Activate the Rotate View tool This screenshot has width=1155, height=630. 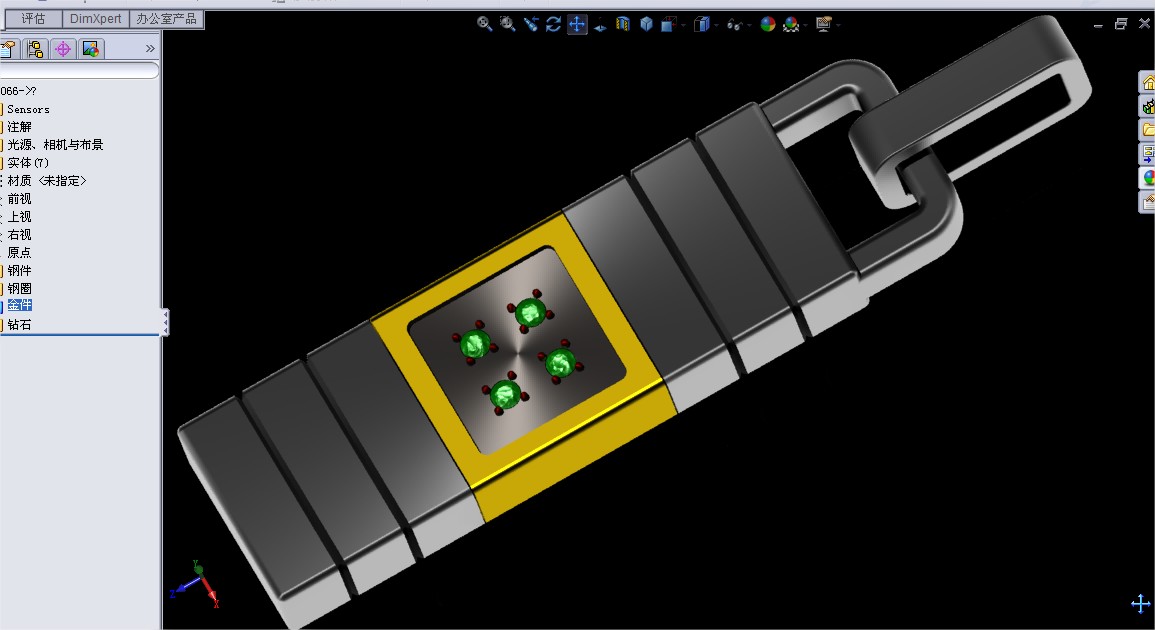click(x=553, y=24)
